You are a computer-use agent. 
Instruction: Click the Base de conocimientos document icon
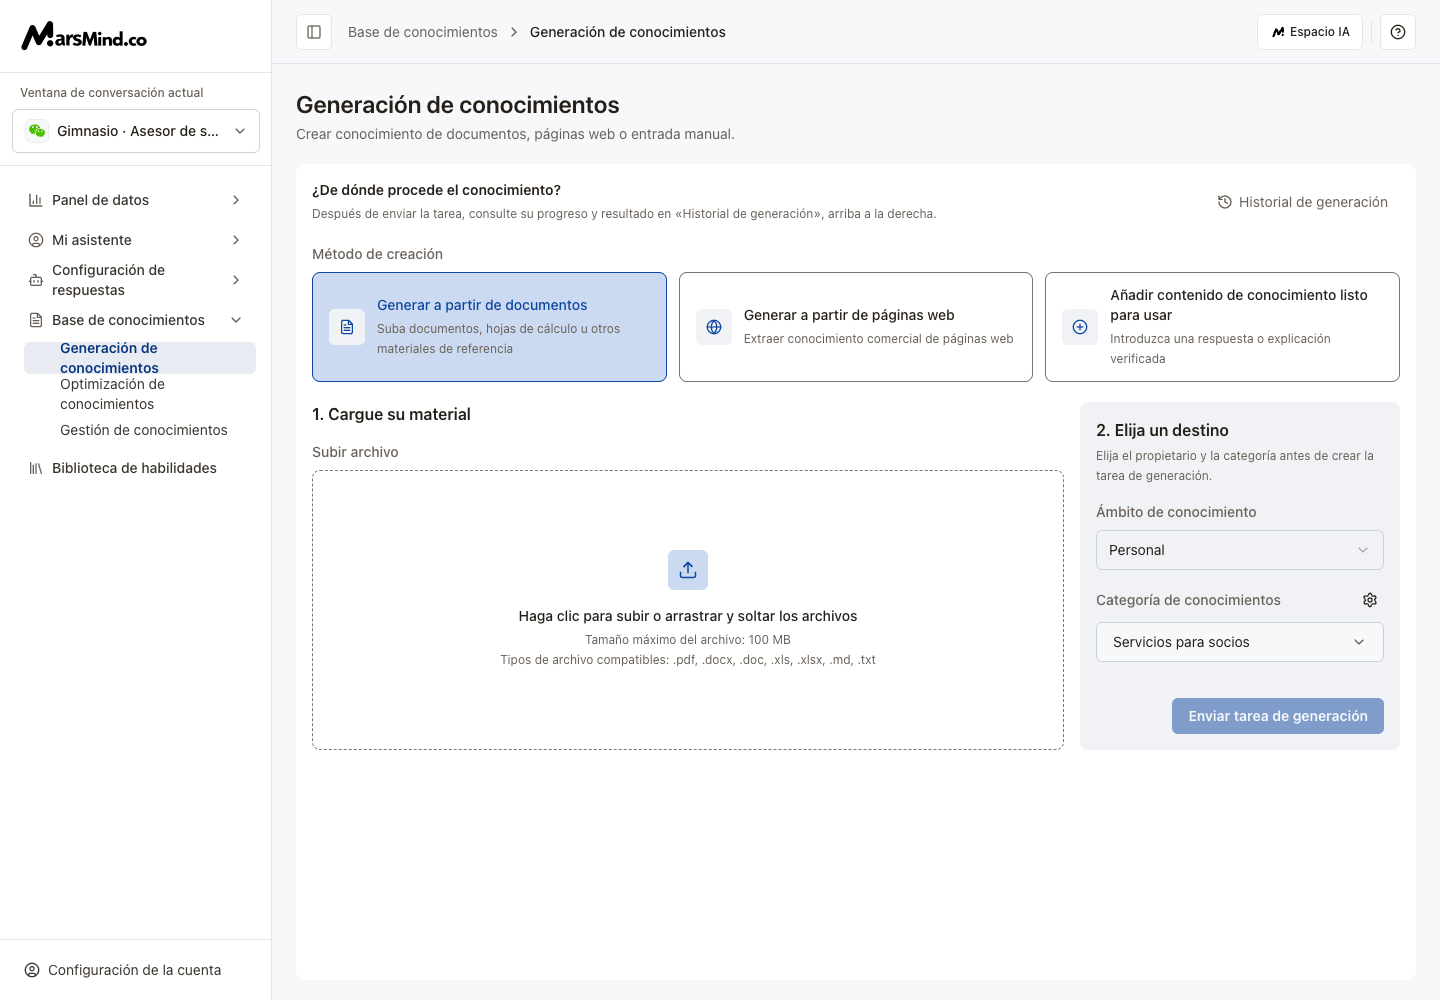(x=36, y=320)
